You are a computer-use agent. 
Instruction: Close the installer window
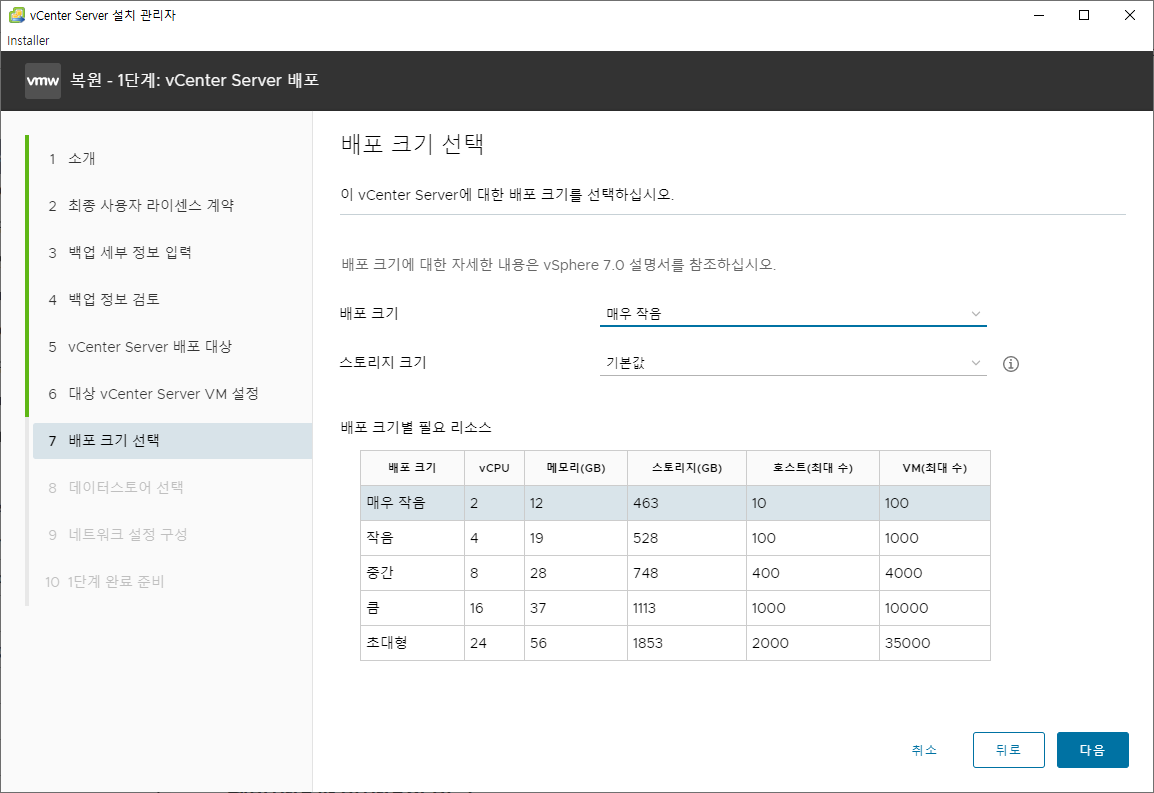point(1130,15)
